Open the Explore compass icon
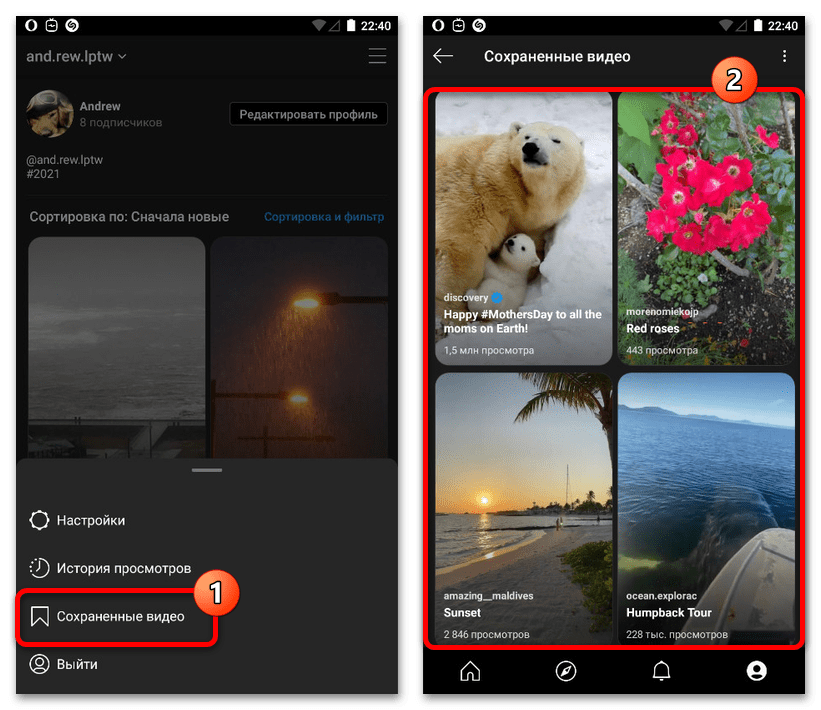The height and width of the screenshot is (710, 821). (x=565, y=671)
